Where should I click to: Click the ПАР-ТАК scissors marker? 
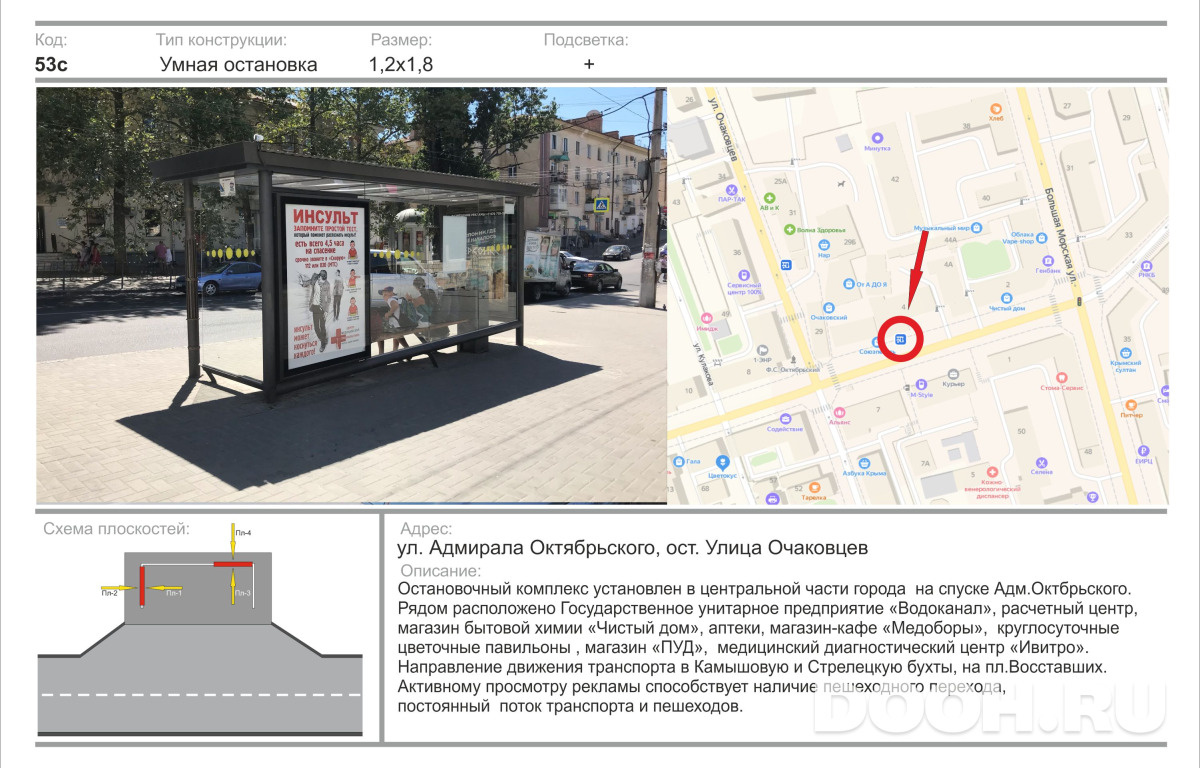pyautogui.click(x=732, y=188)
